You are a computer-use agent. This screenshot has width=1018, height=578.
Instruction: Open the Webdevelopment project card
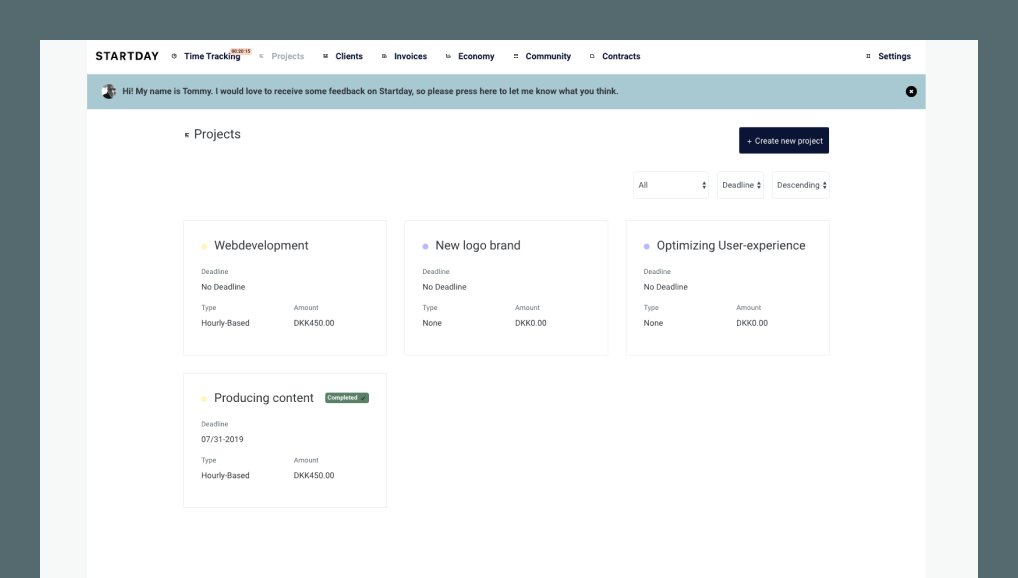pos(284,288)
